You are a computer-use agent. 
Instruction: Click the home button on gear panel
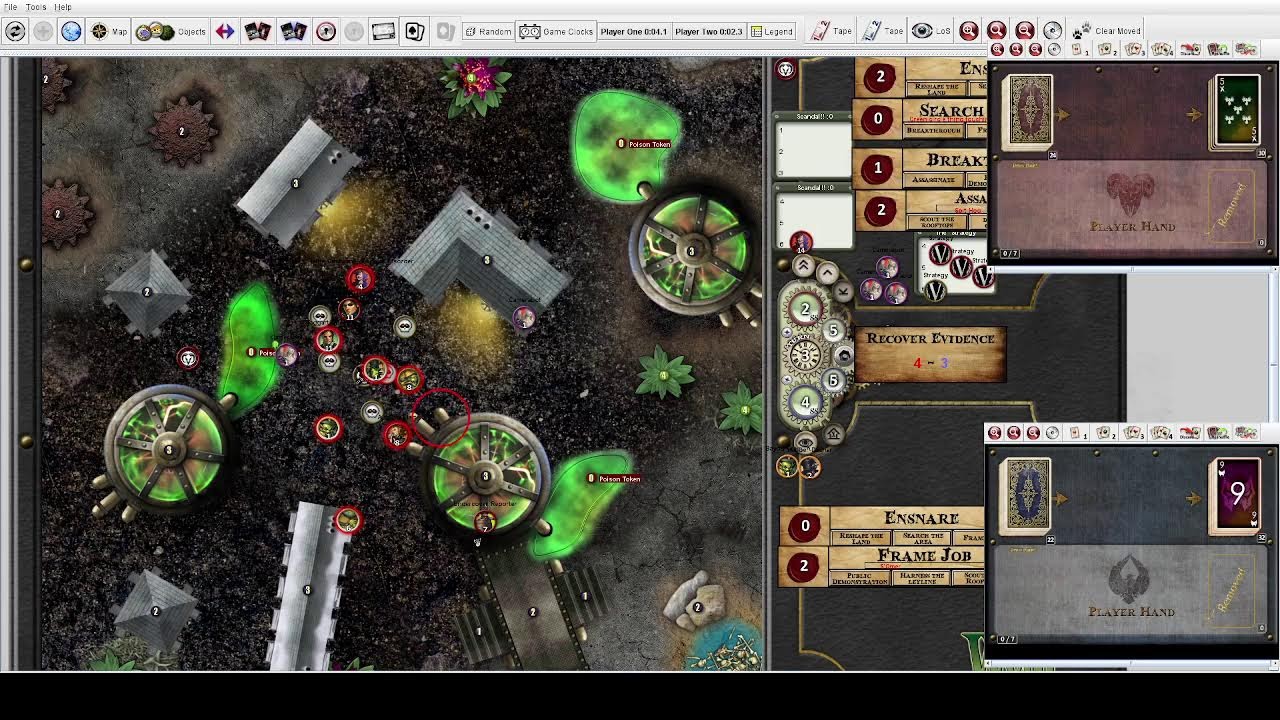[833, 434]
